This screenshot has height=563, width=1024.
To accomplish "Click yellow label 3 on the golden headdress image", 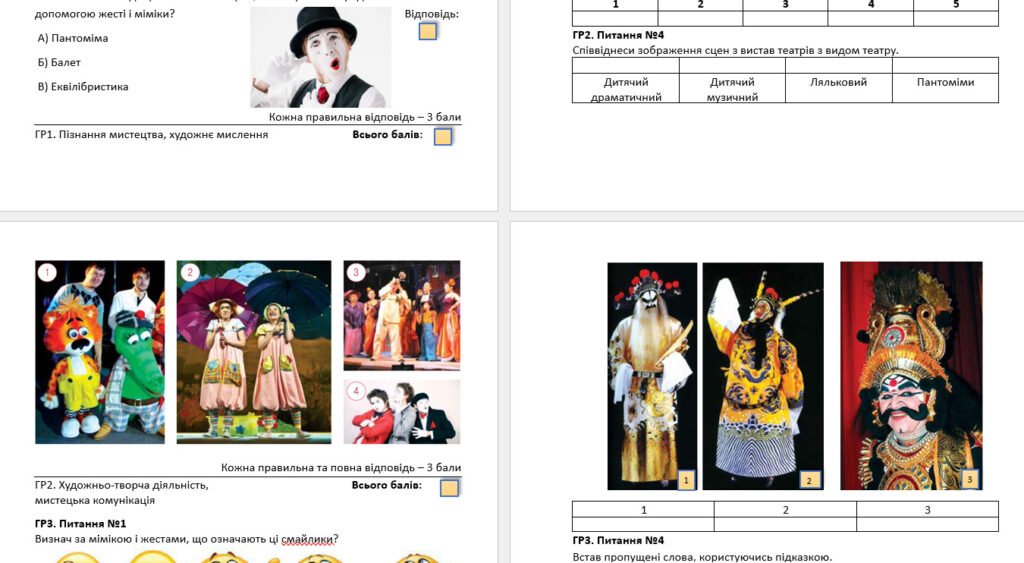I will (x=969, y=480).
